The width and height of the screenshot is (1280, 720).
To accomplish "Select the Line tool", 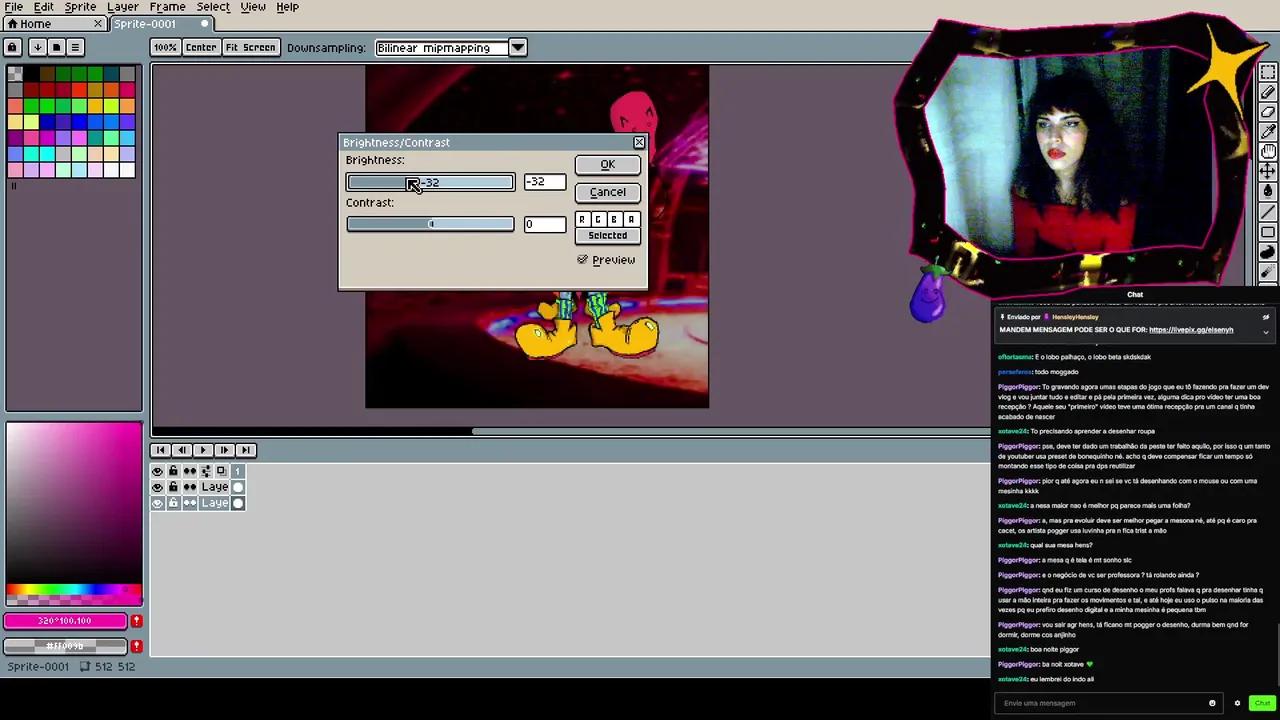I will click(x=1268, y=212).
